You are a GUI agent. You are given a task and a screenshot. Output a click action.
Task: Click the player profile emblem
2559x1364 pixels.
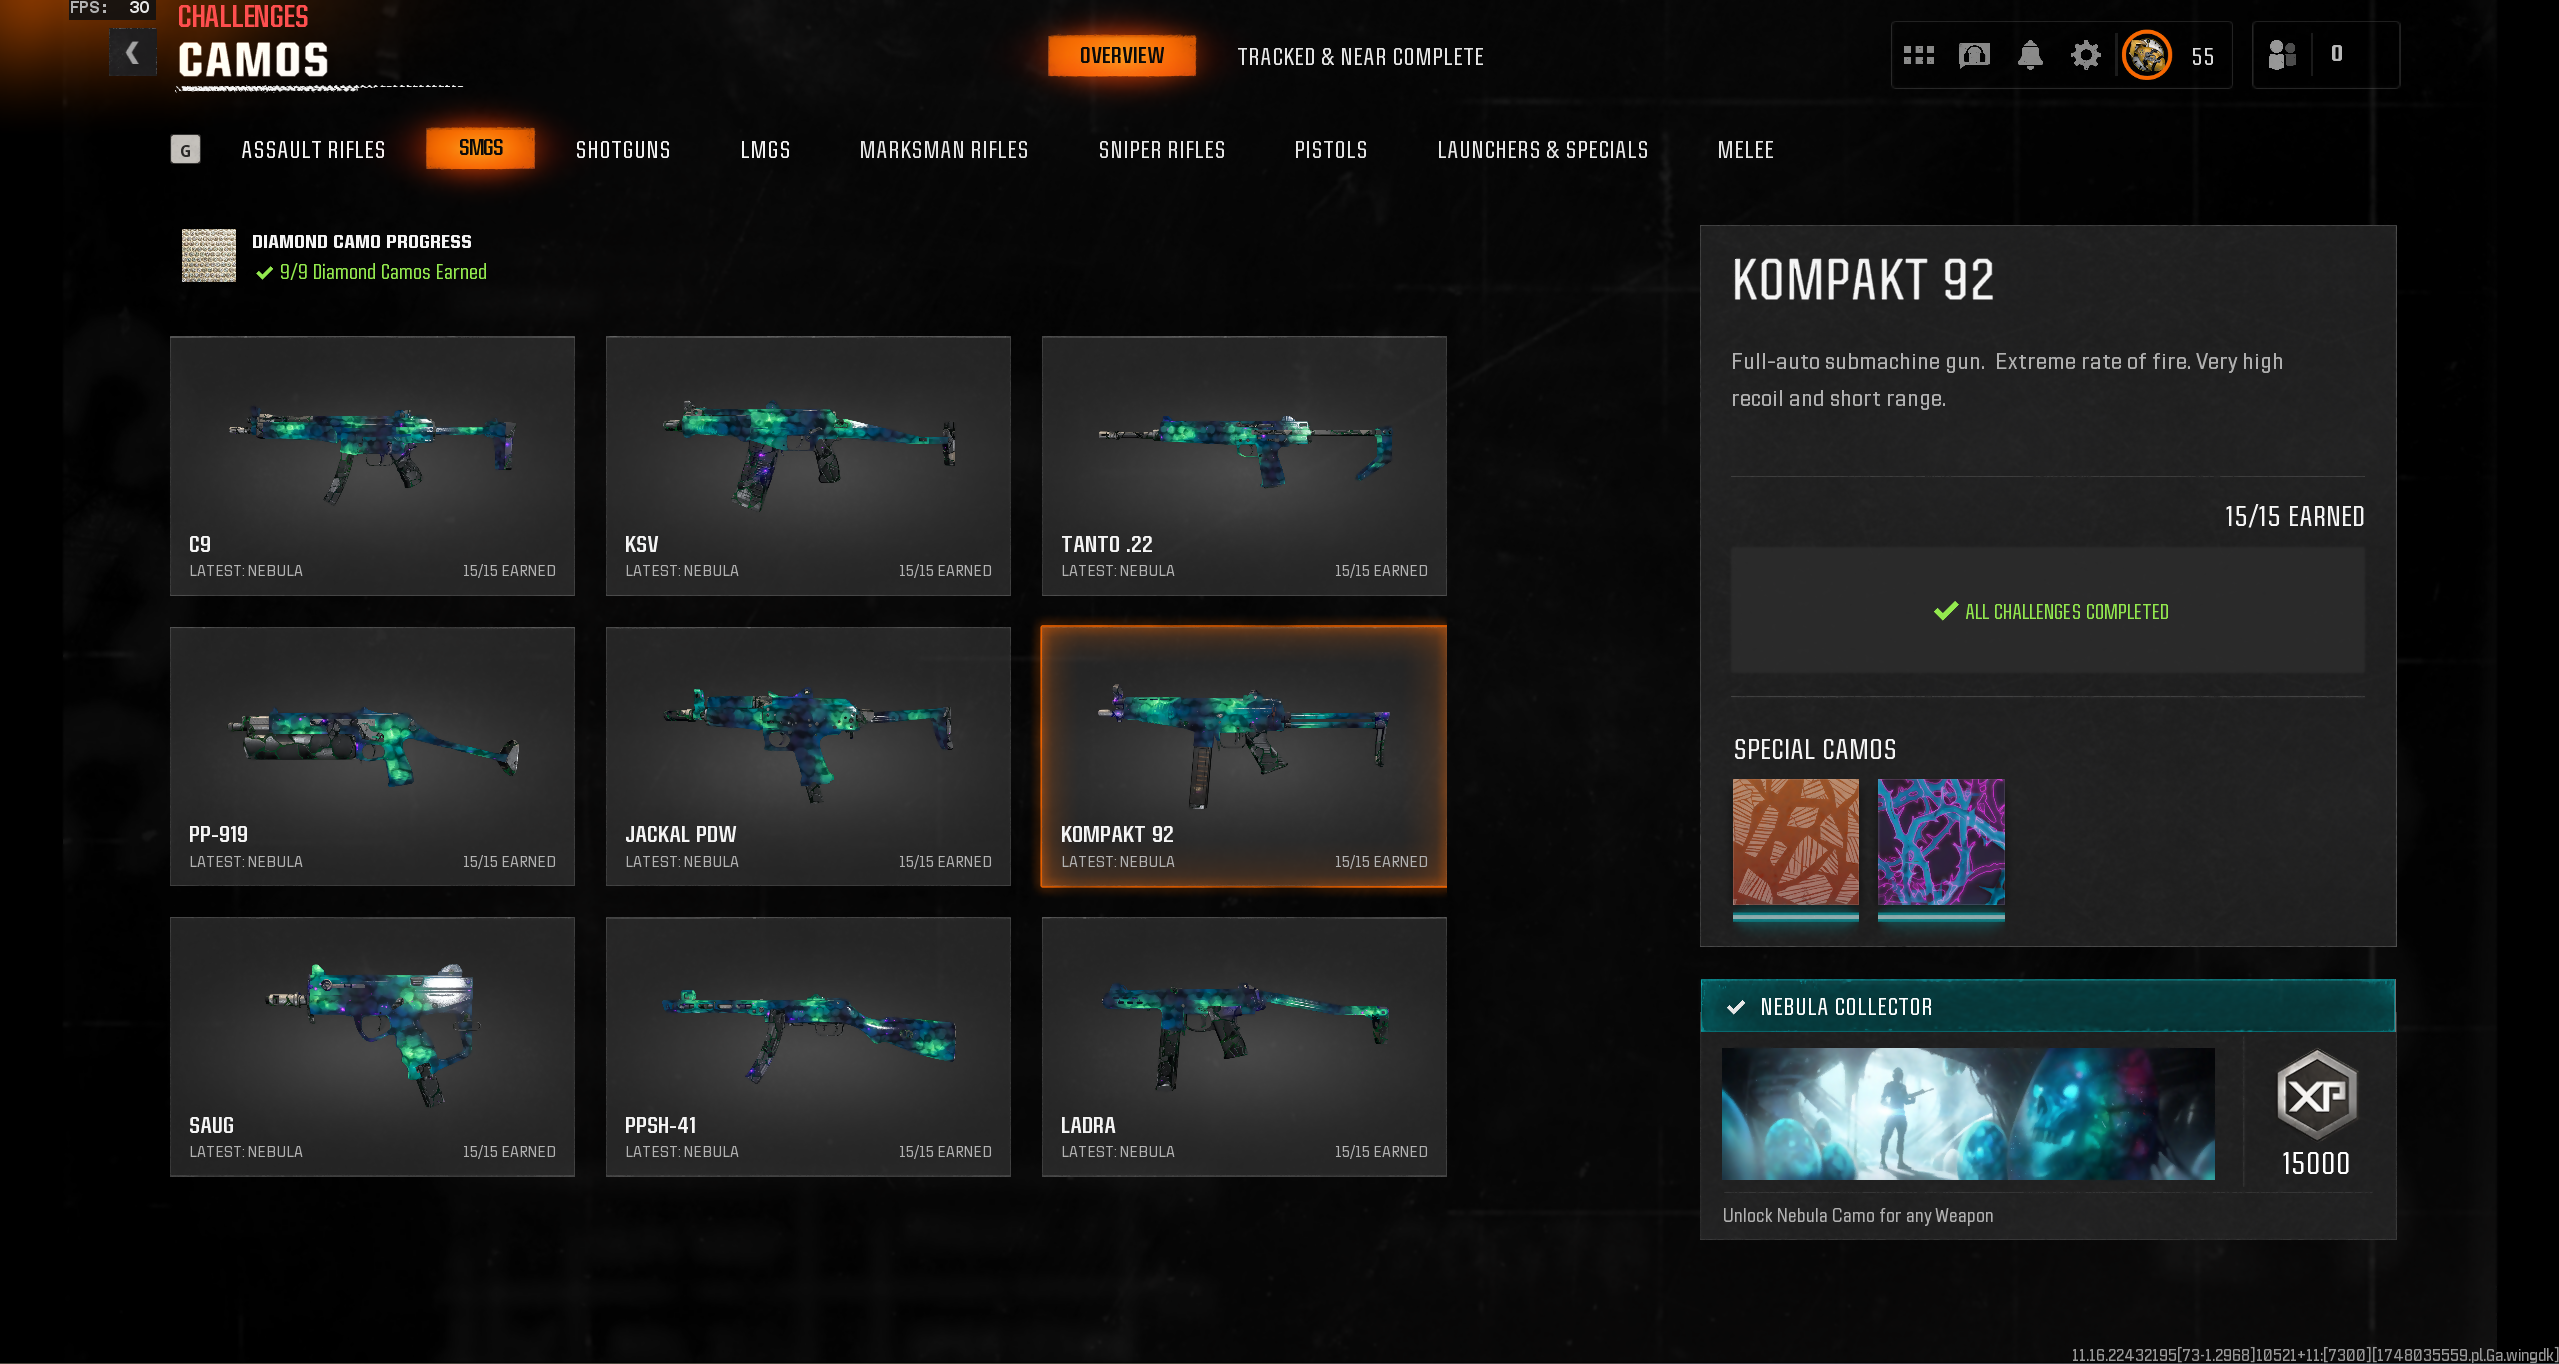2146,55
